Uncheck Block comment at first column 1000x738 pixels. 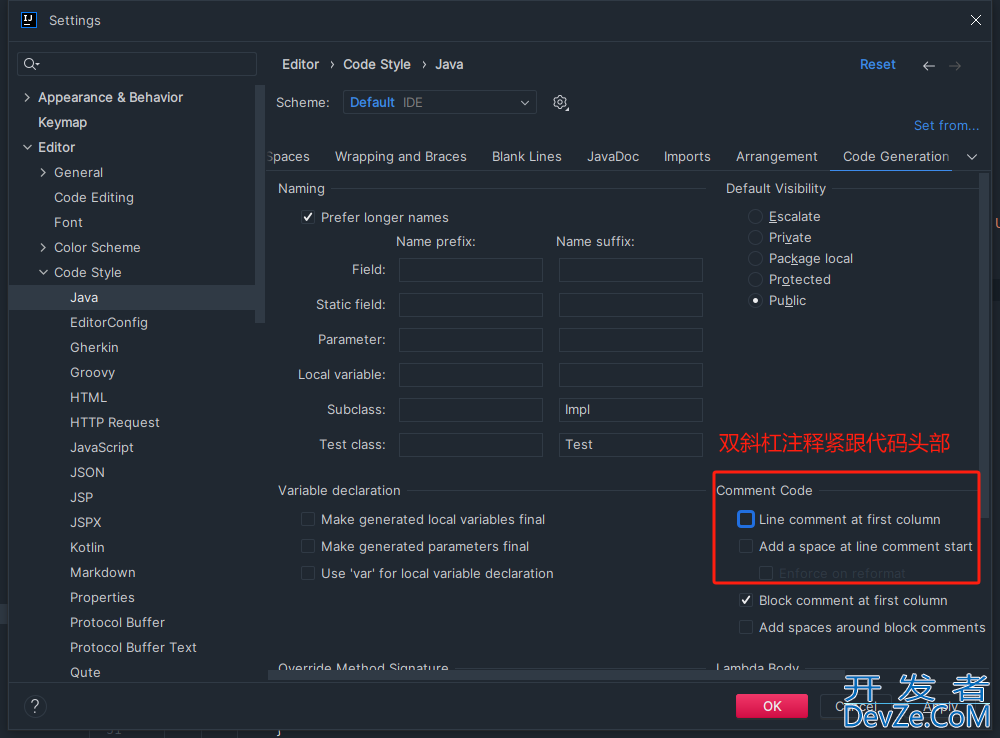[746, 600]
